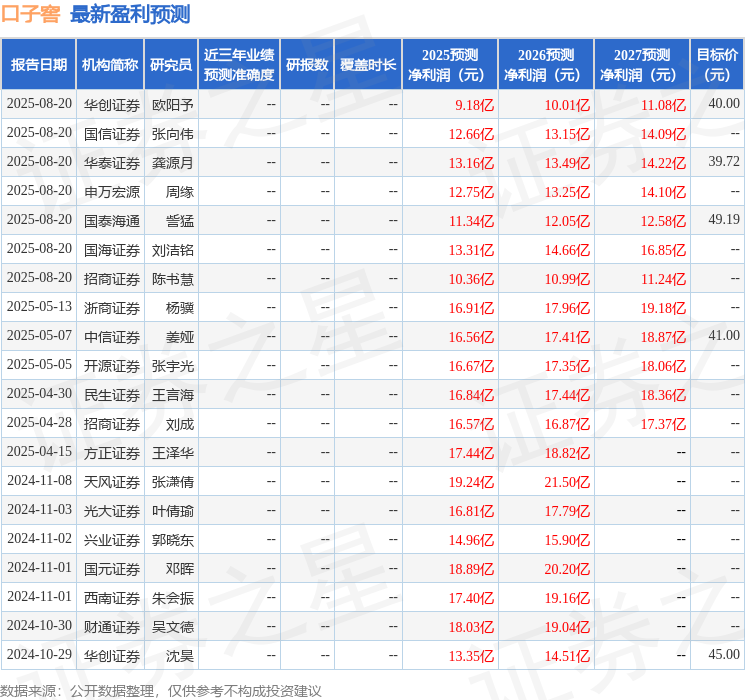Click institution 国泰海通
This screenshot has height=700, width=745.
point(112,221)
